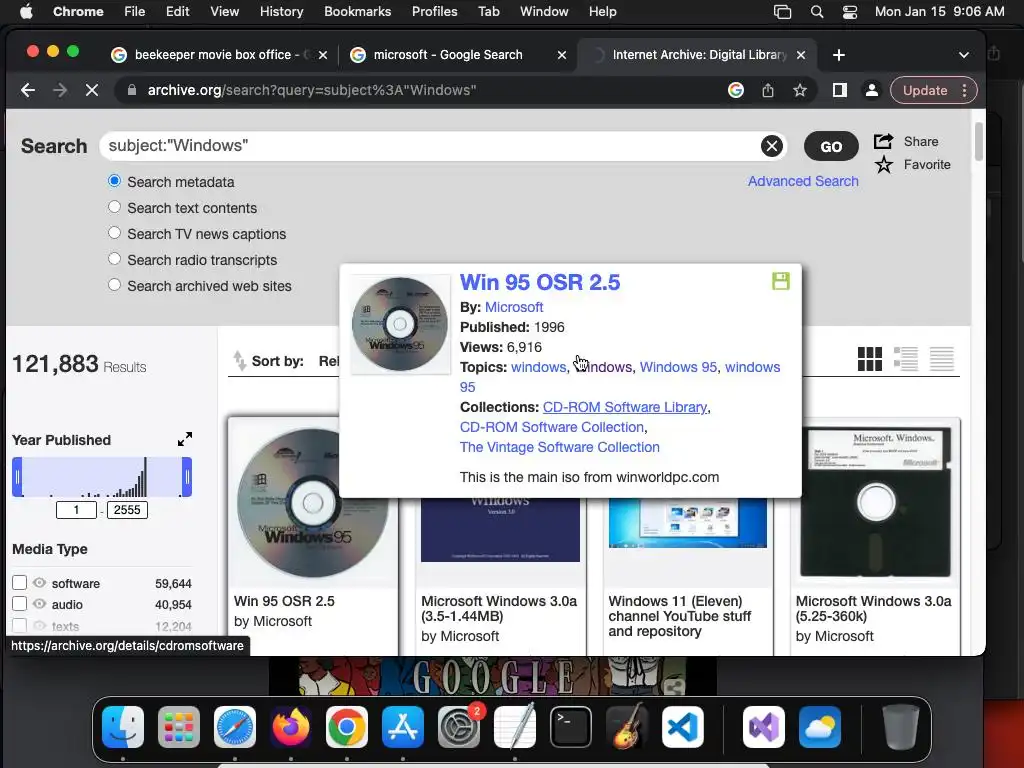Select Search radio transcripts option

(114, 259)
